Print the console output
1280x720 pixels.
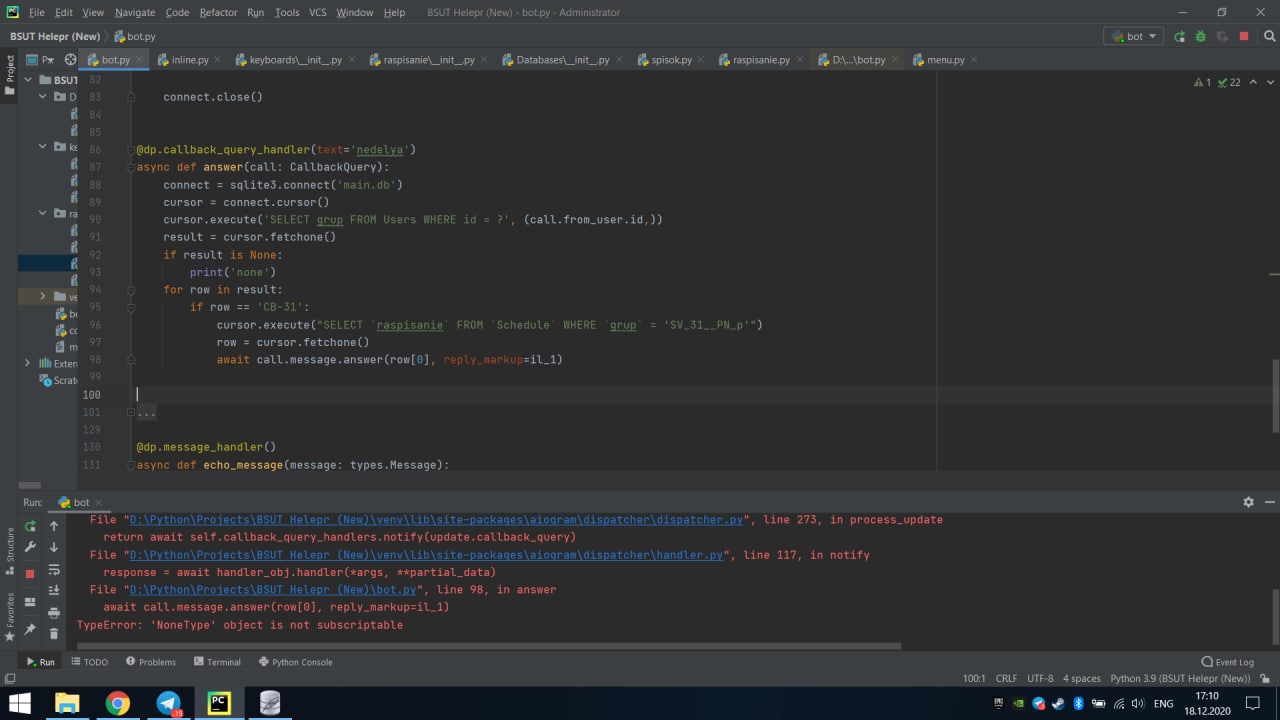pos(54,612)
